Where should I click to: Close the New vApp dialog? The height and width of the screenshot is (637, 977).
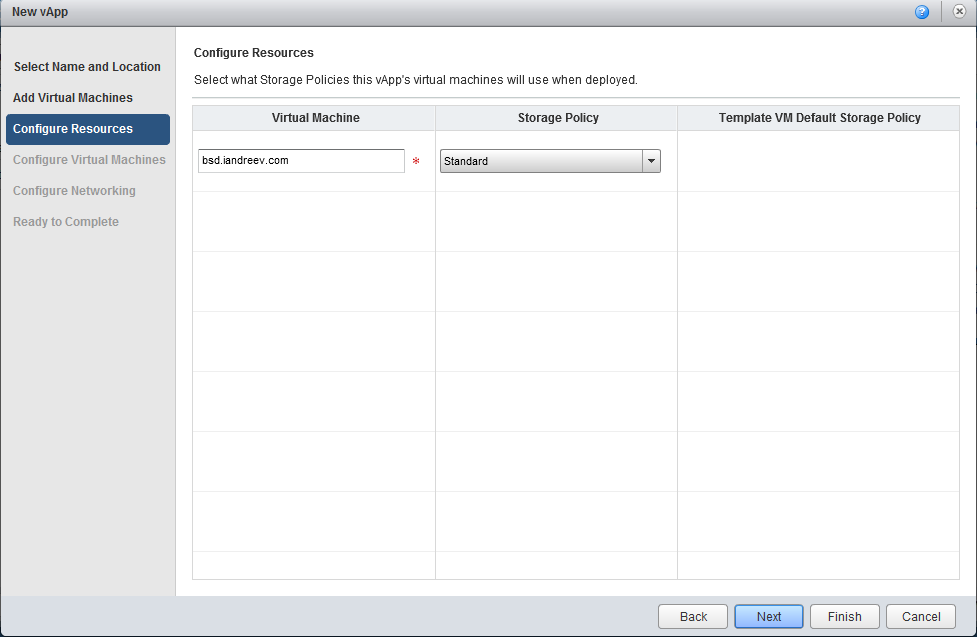tap(960, 12)
